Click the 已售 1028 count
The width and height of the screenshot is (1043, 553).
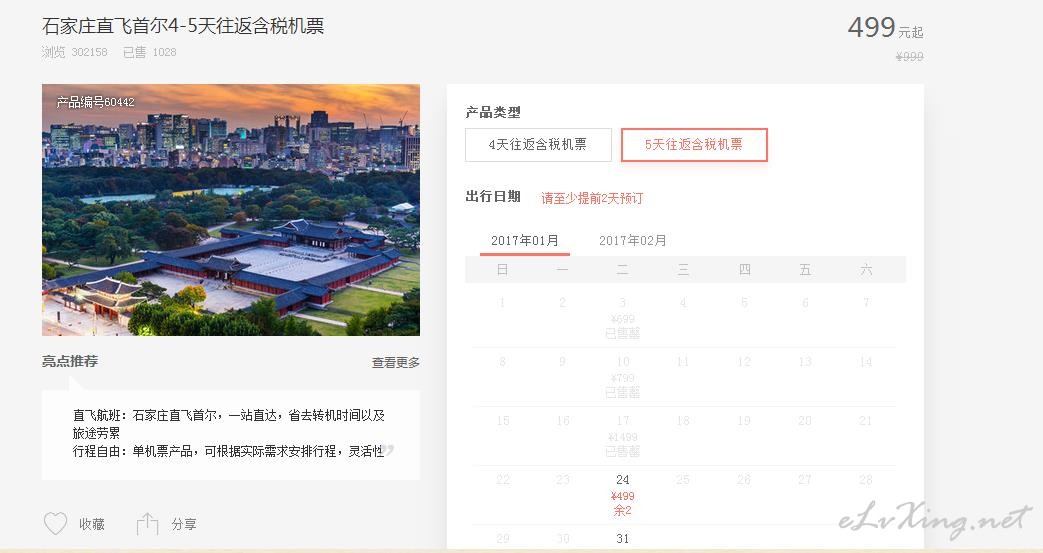pos(150,52)
